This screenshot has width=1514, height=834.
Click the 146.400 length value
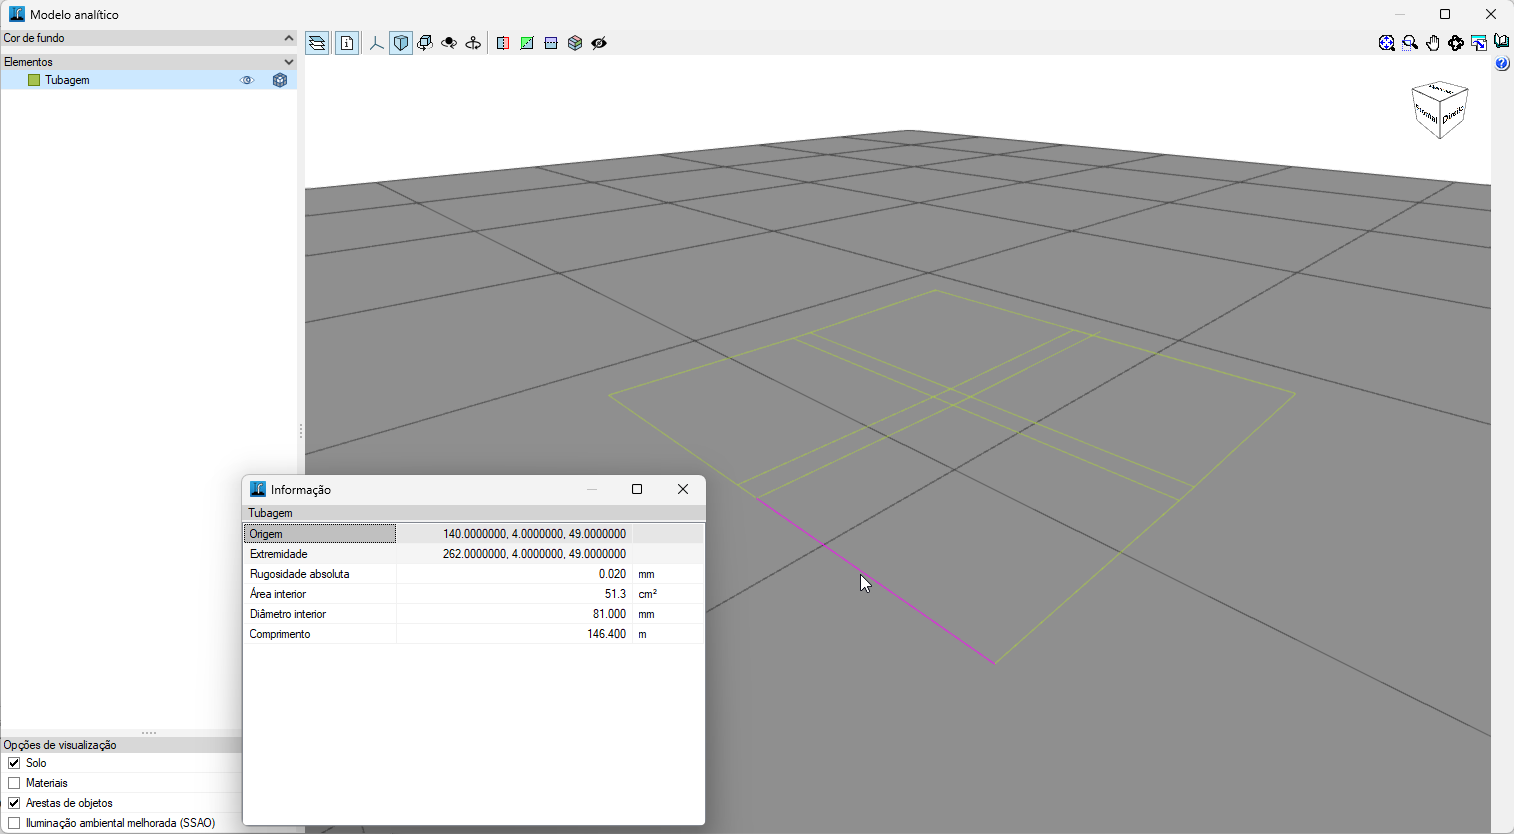tap(606, 634)
